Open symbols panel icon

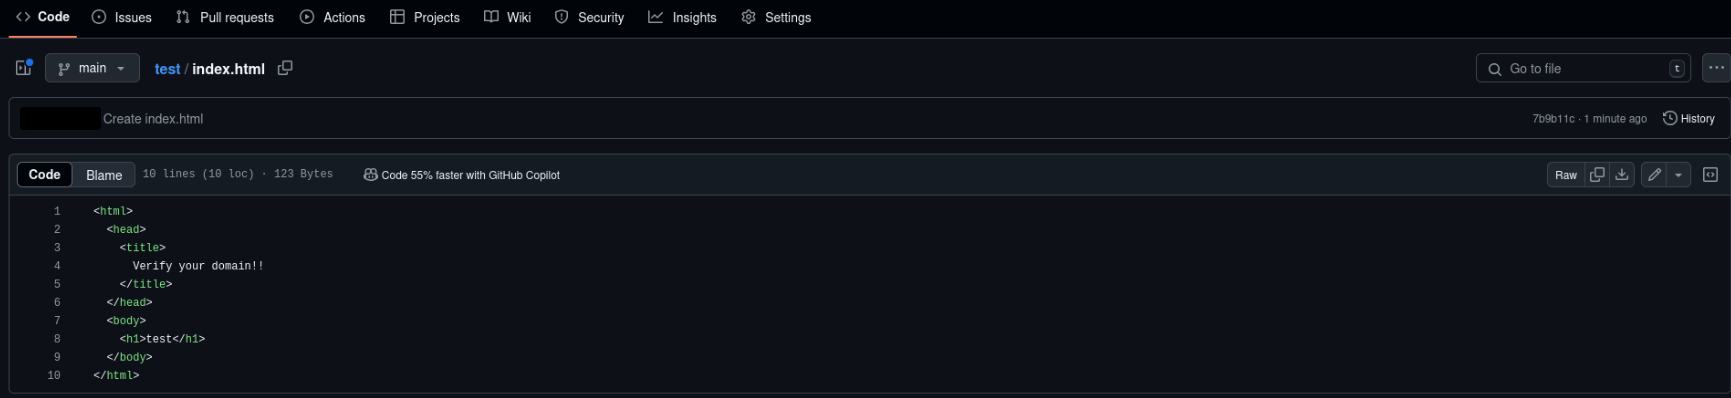pyautogui.click(x=1710, y=175)
